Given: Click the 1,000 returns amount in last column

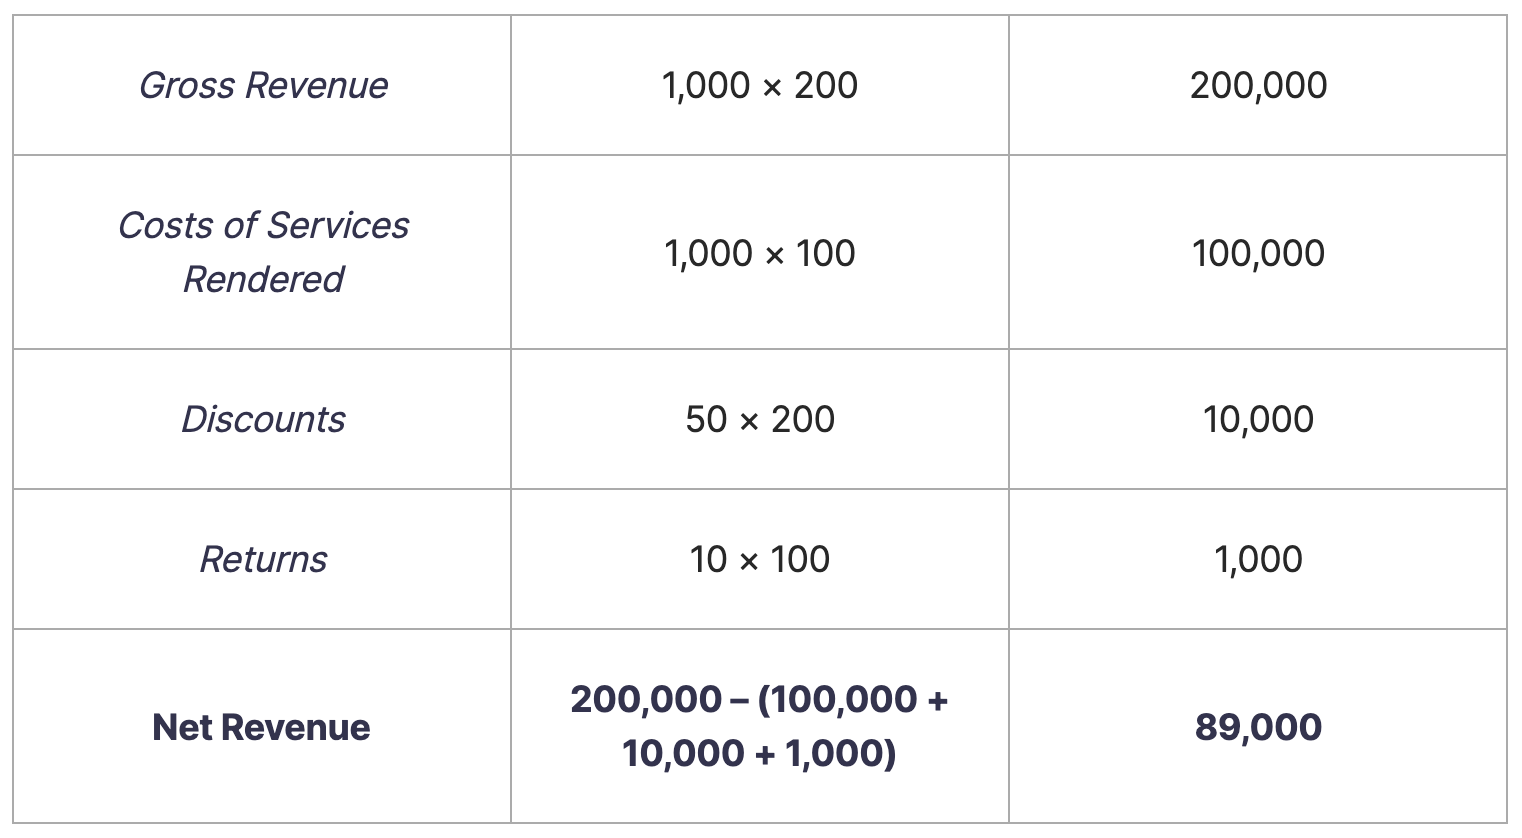Looking at the screenshot, I should tap(1258, 559).
